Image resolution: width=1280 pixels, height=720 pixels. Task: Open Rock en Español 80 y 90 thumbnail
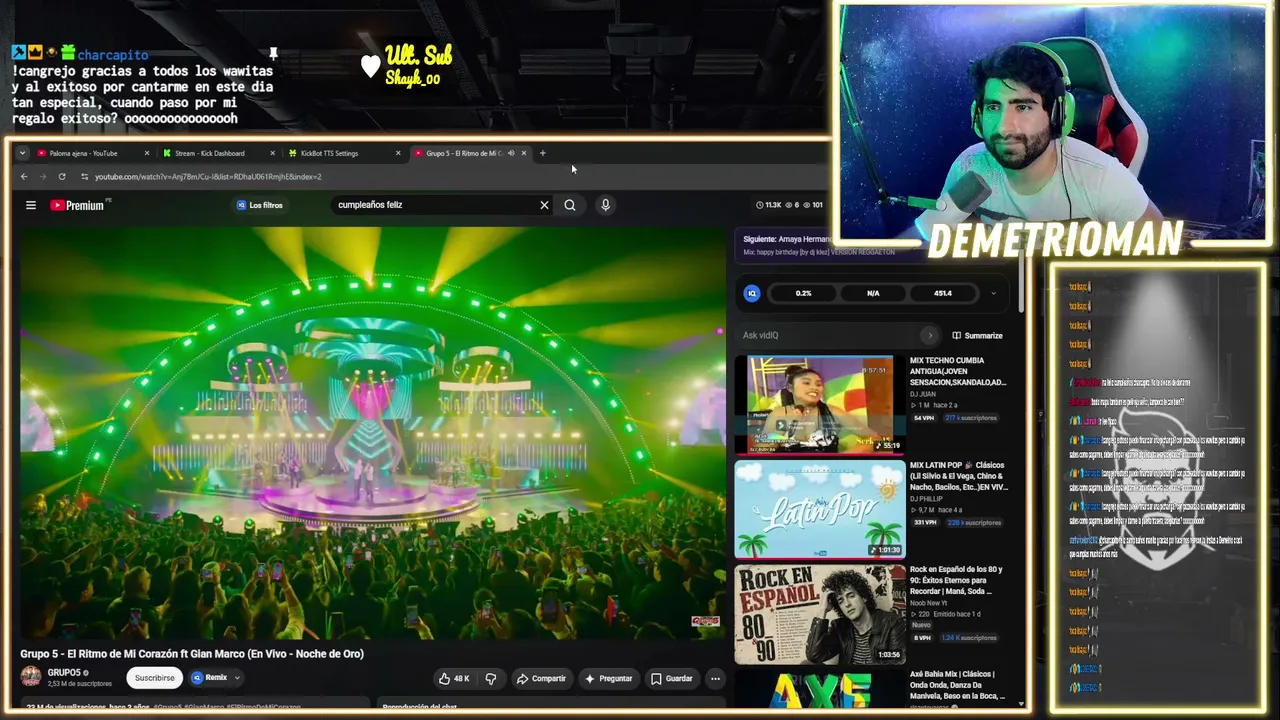[820, 614]
